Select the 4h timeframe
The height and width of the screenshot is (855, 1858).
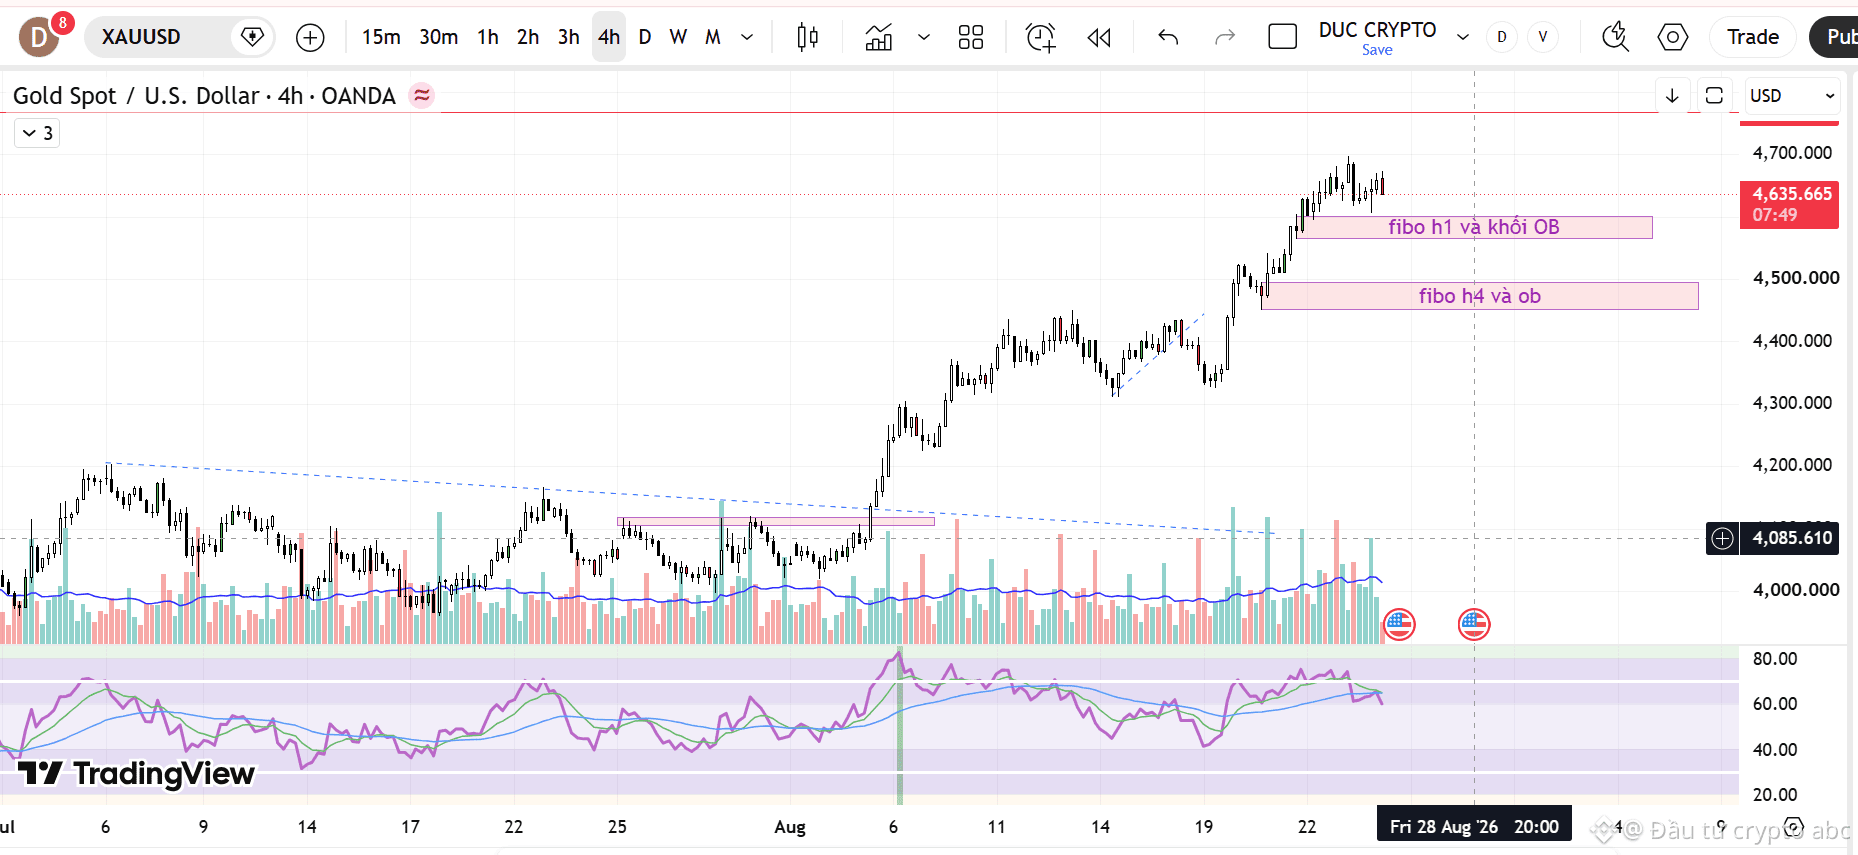(x=609, y=37)
